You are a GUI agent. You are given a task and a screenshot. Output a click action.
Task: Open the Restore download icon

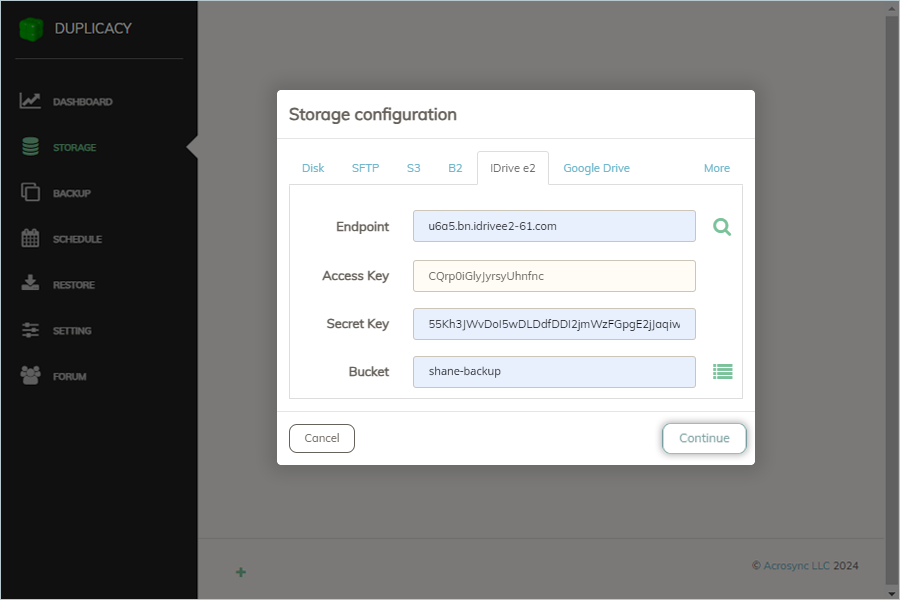point(30,282)
